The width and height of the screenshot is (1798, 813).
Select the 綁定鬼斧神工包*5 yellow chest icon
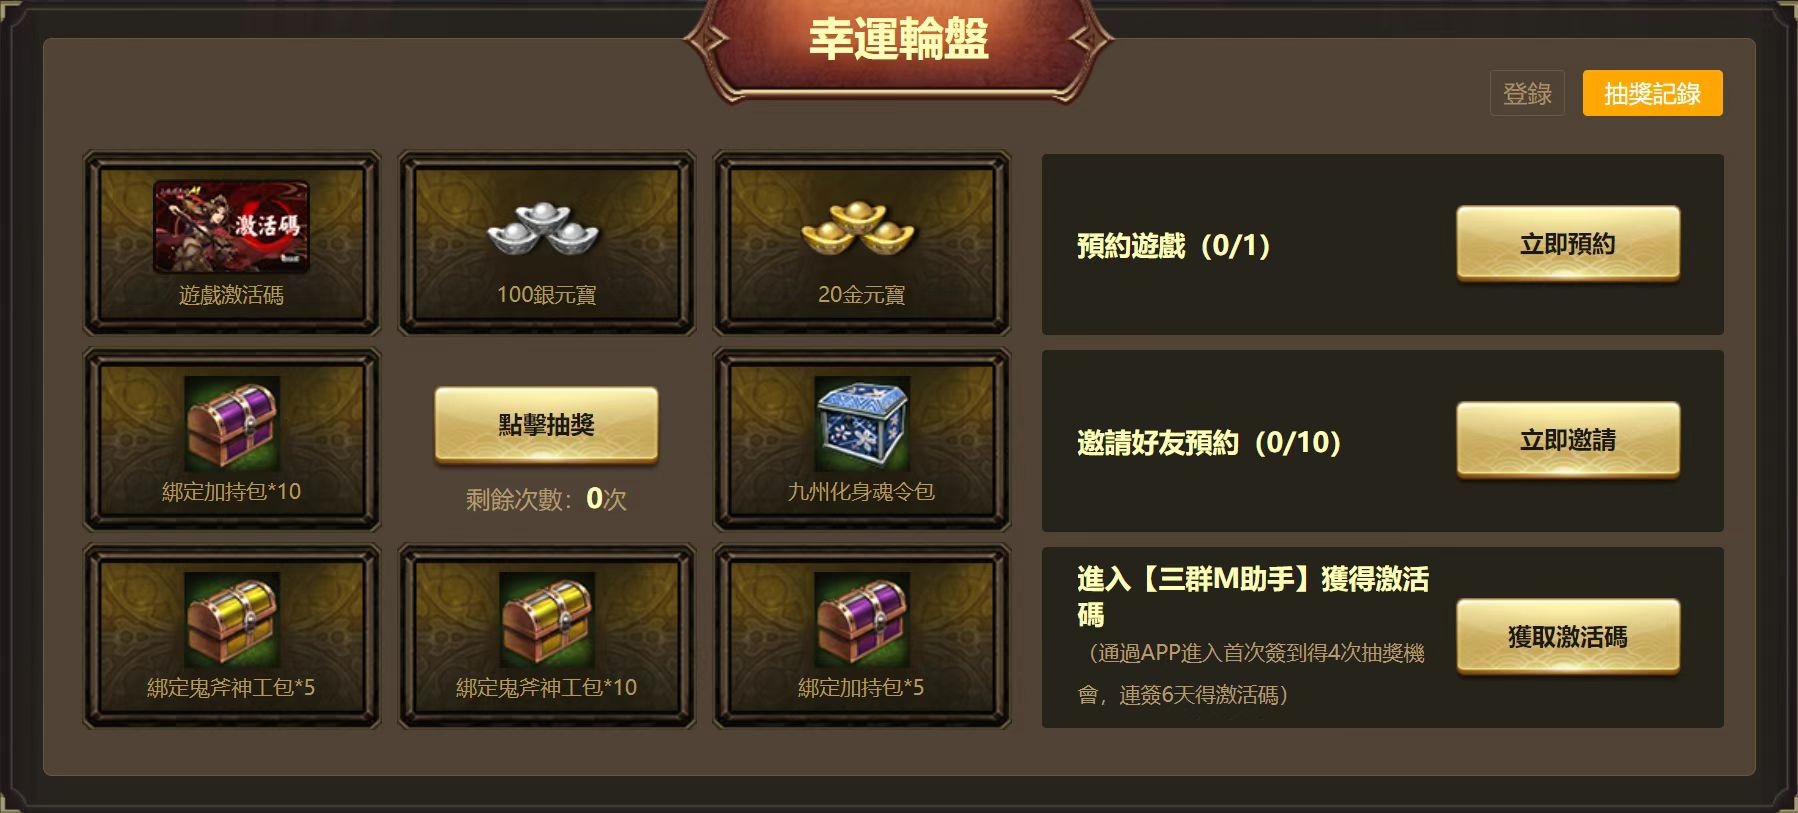[232, 620]
